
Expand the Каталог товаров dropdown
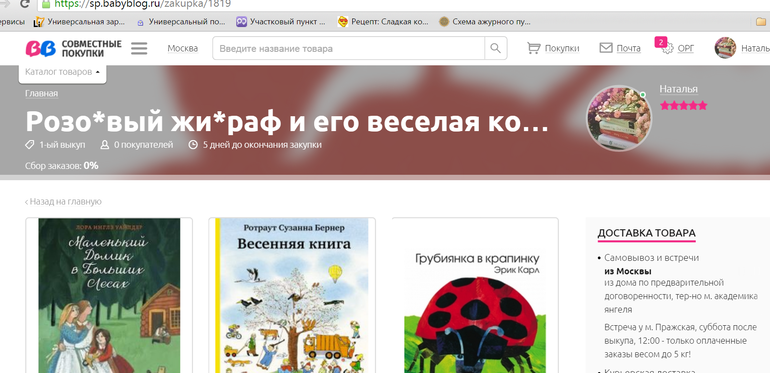click(x=62, y=72)
